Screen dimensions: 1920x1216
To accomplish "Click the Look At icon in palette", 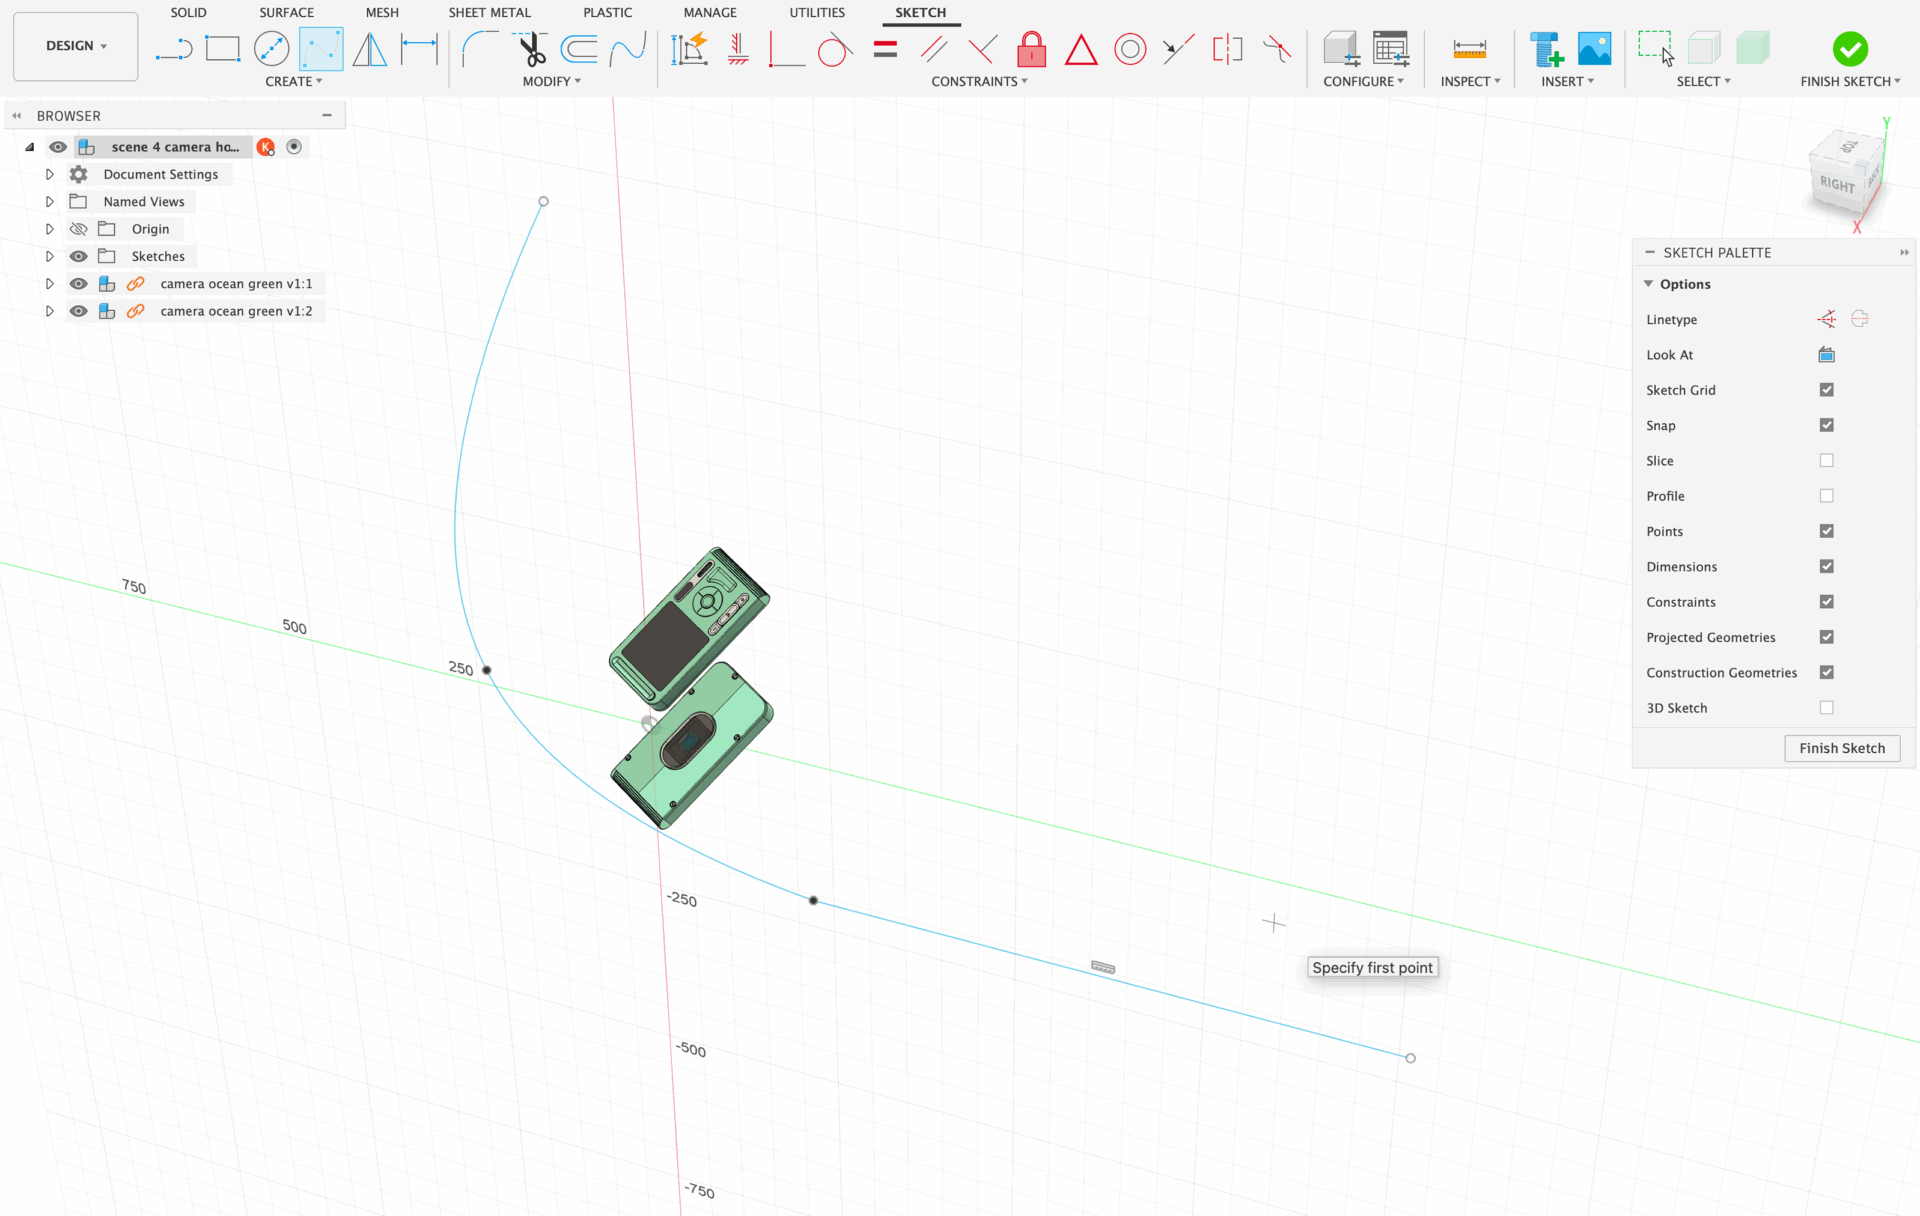I will coord(1826,355).
